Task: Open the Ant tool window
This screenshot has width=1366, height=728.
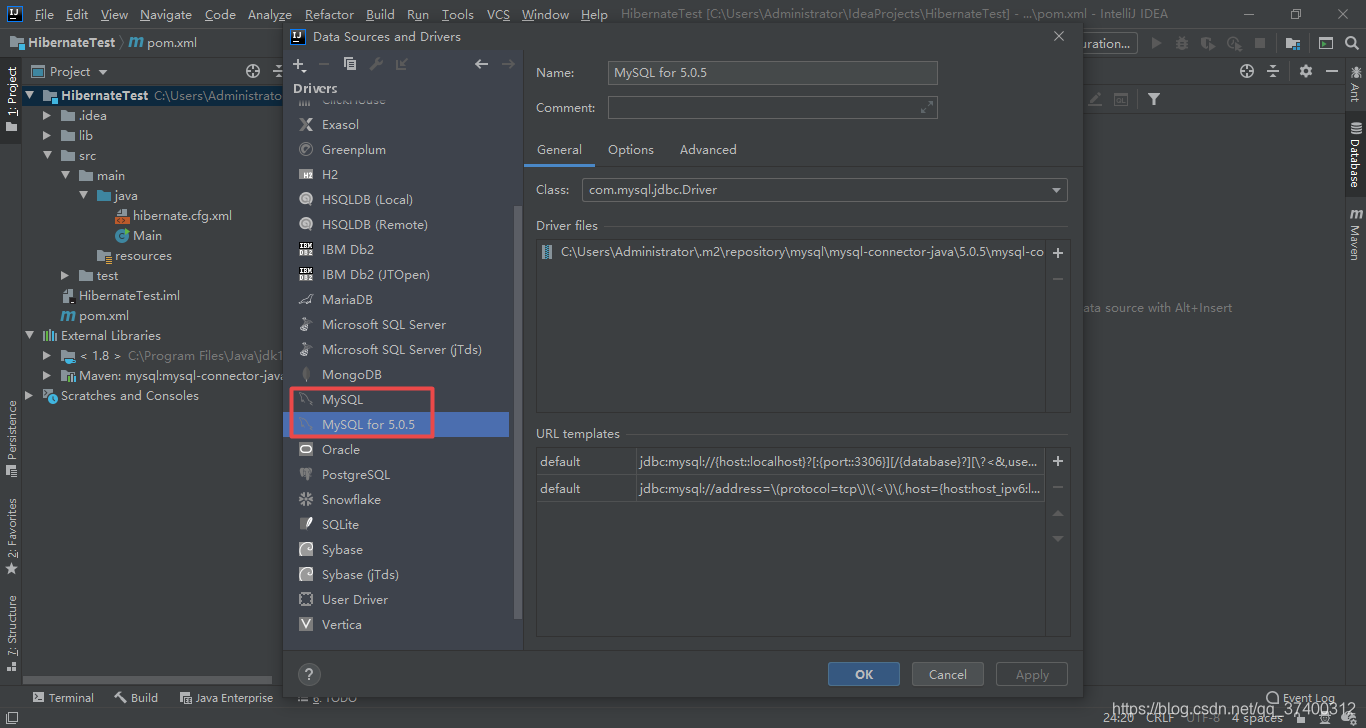Action: pos(1355,84)
